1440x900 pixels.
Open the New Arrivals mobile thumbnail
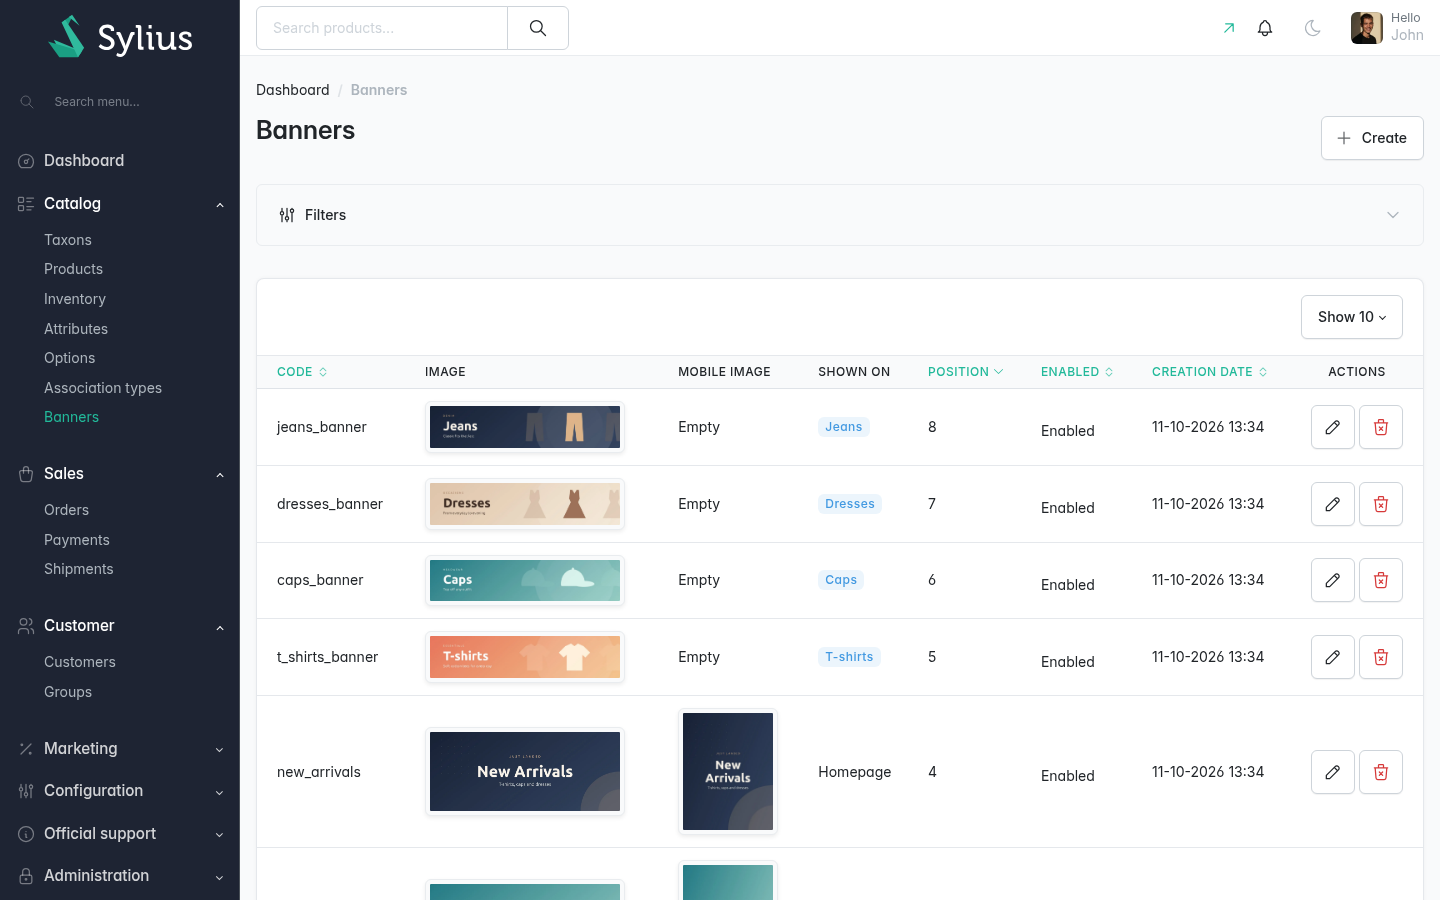coord(728,772)
